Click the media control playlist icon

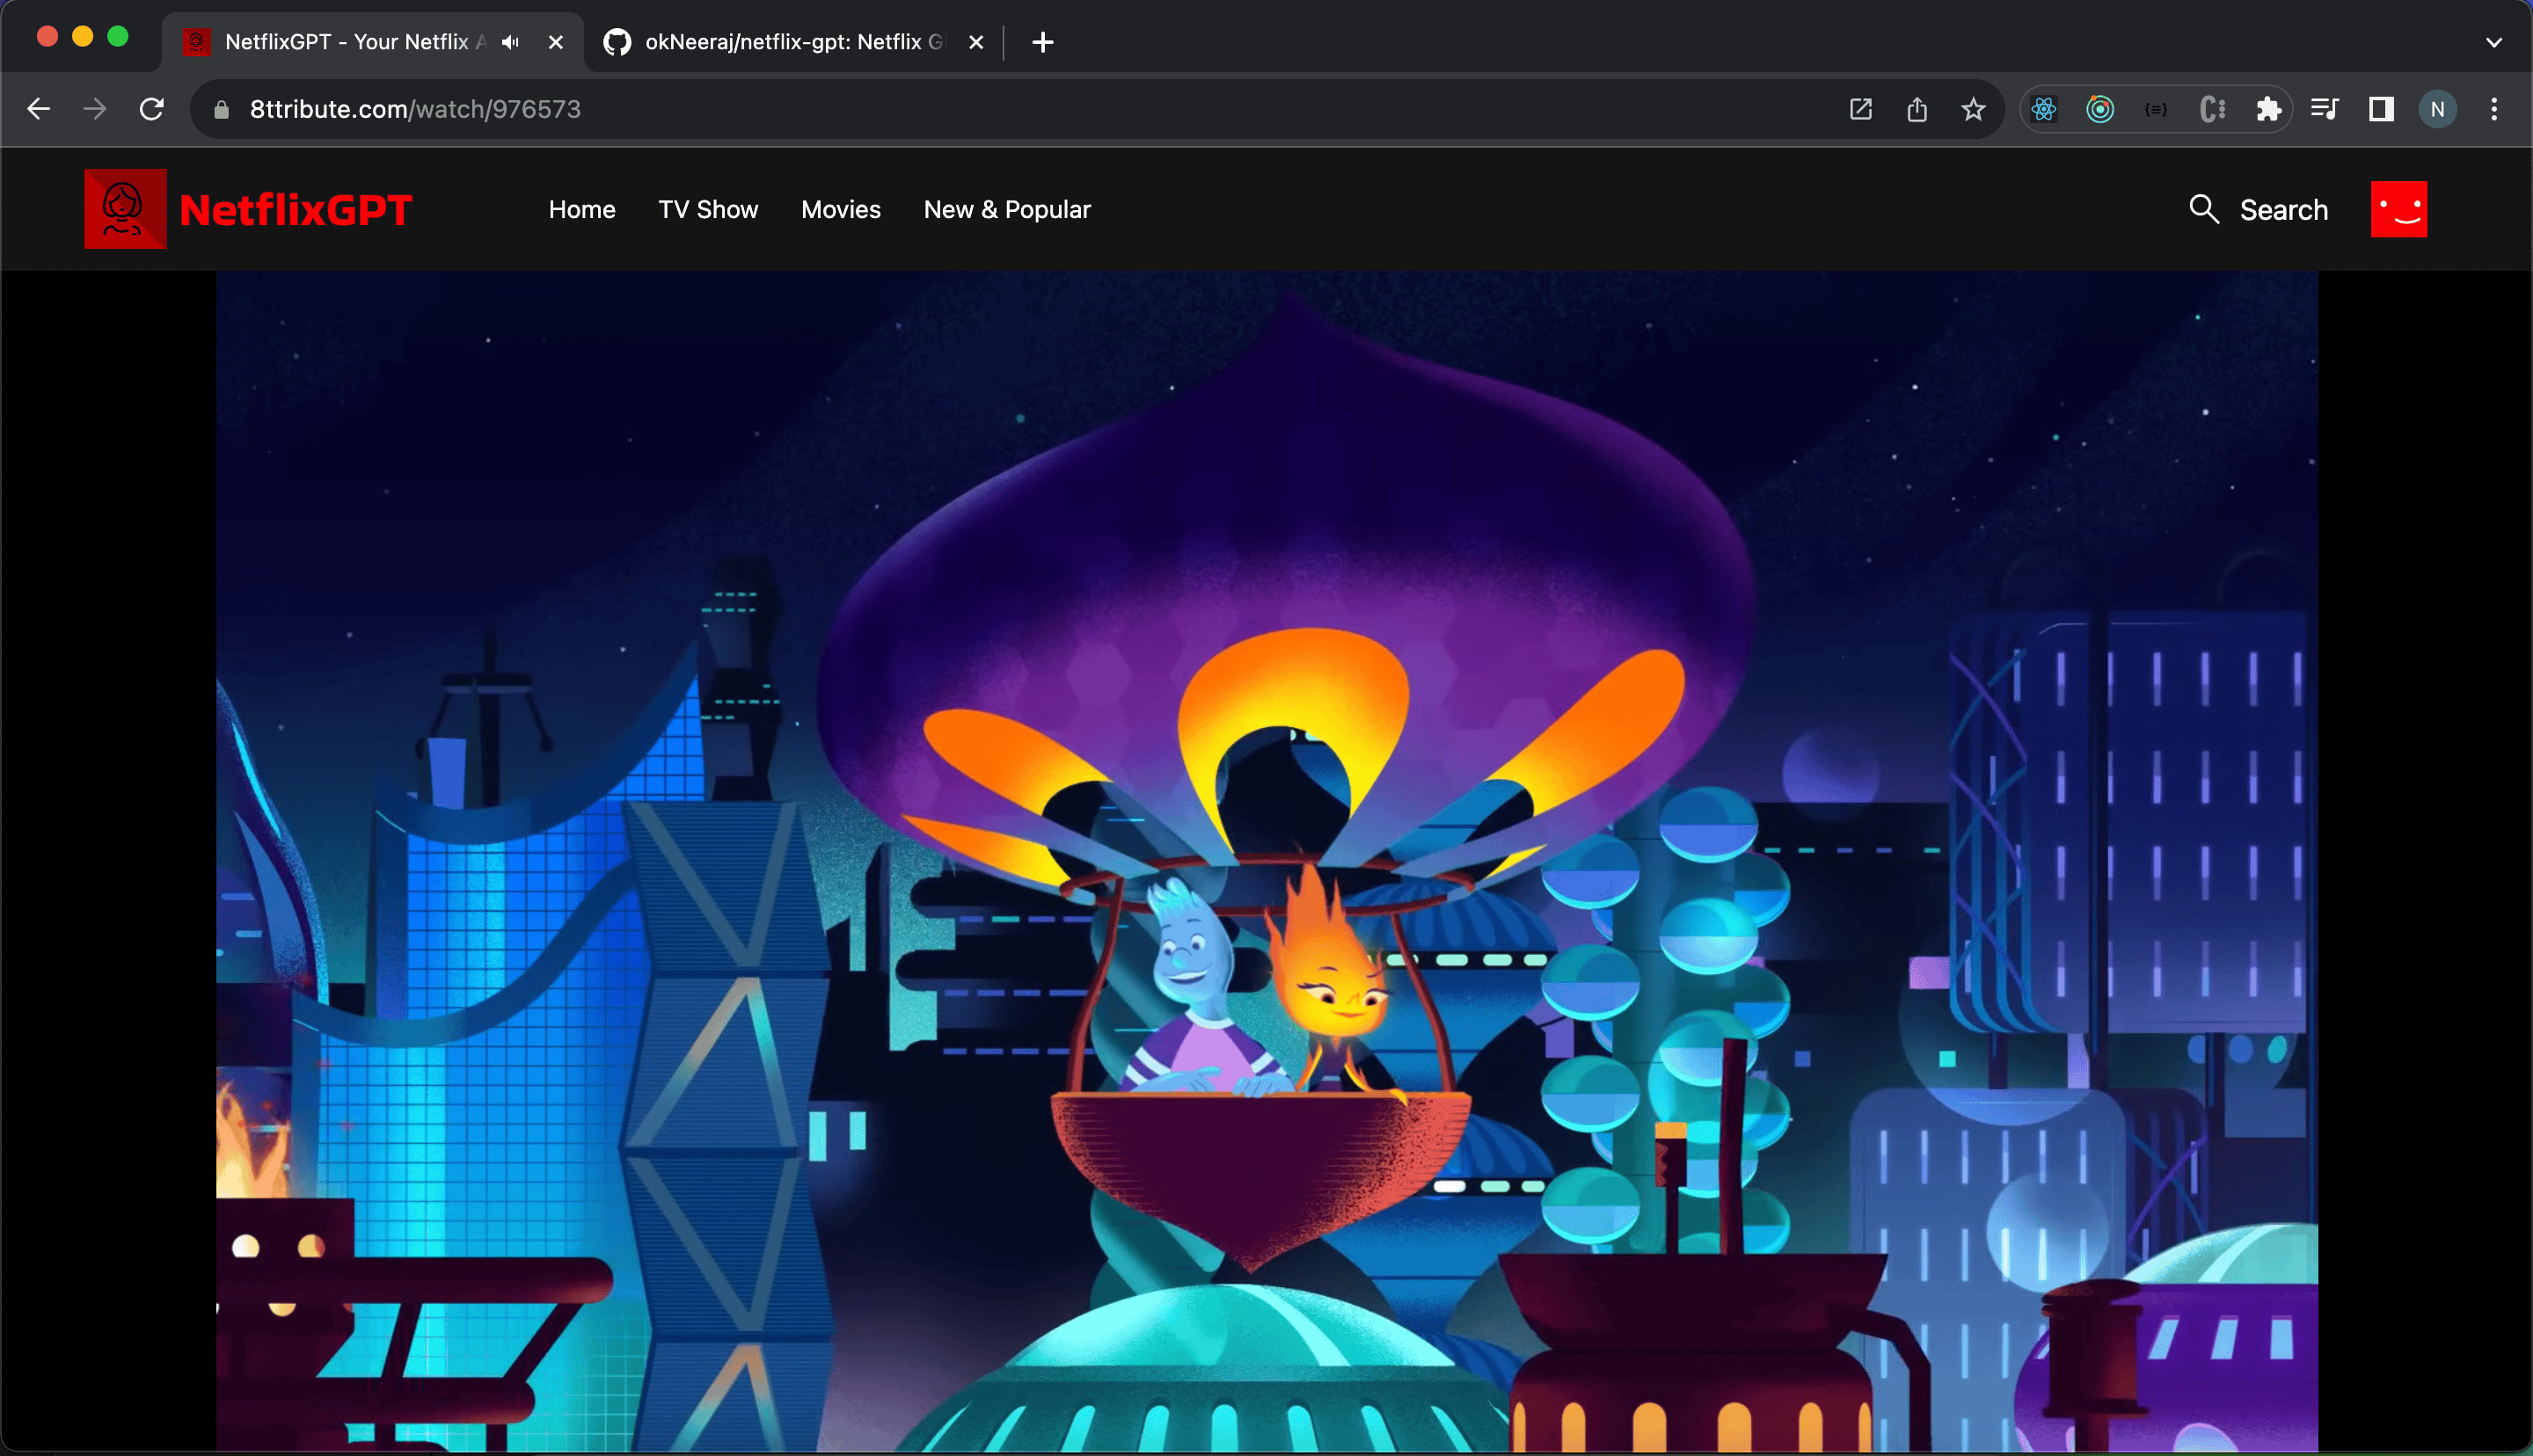pos(2325,109)
